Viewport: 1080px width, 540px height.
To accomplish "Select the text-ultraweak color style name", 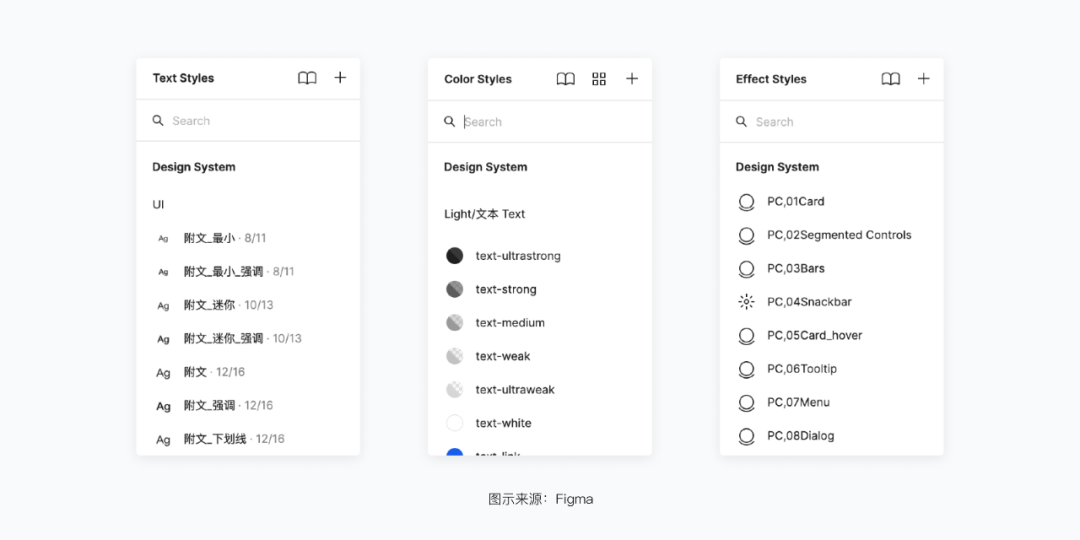I will (x=515, y=390).
